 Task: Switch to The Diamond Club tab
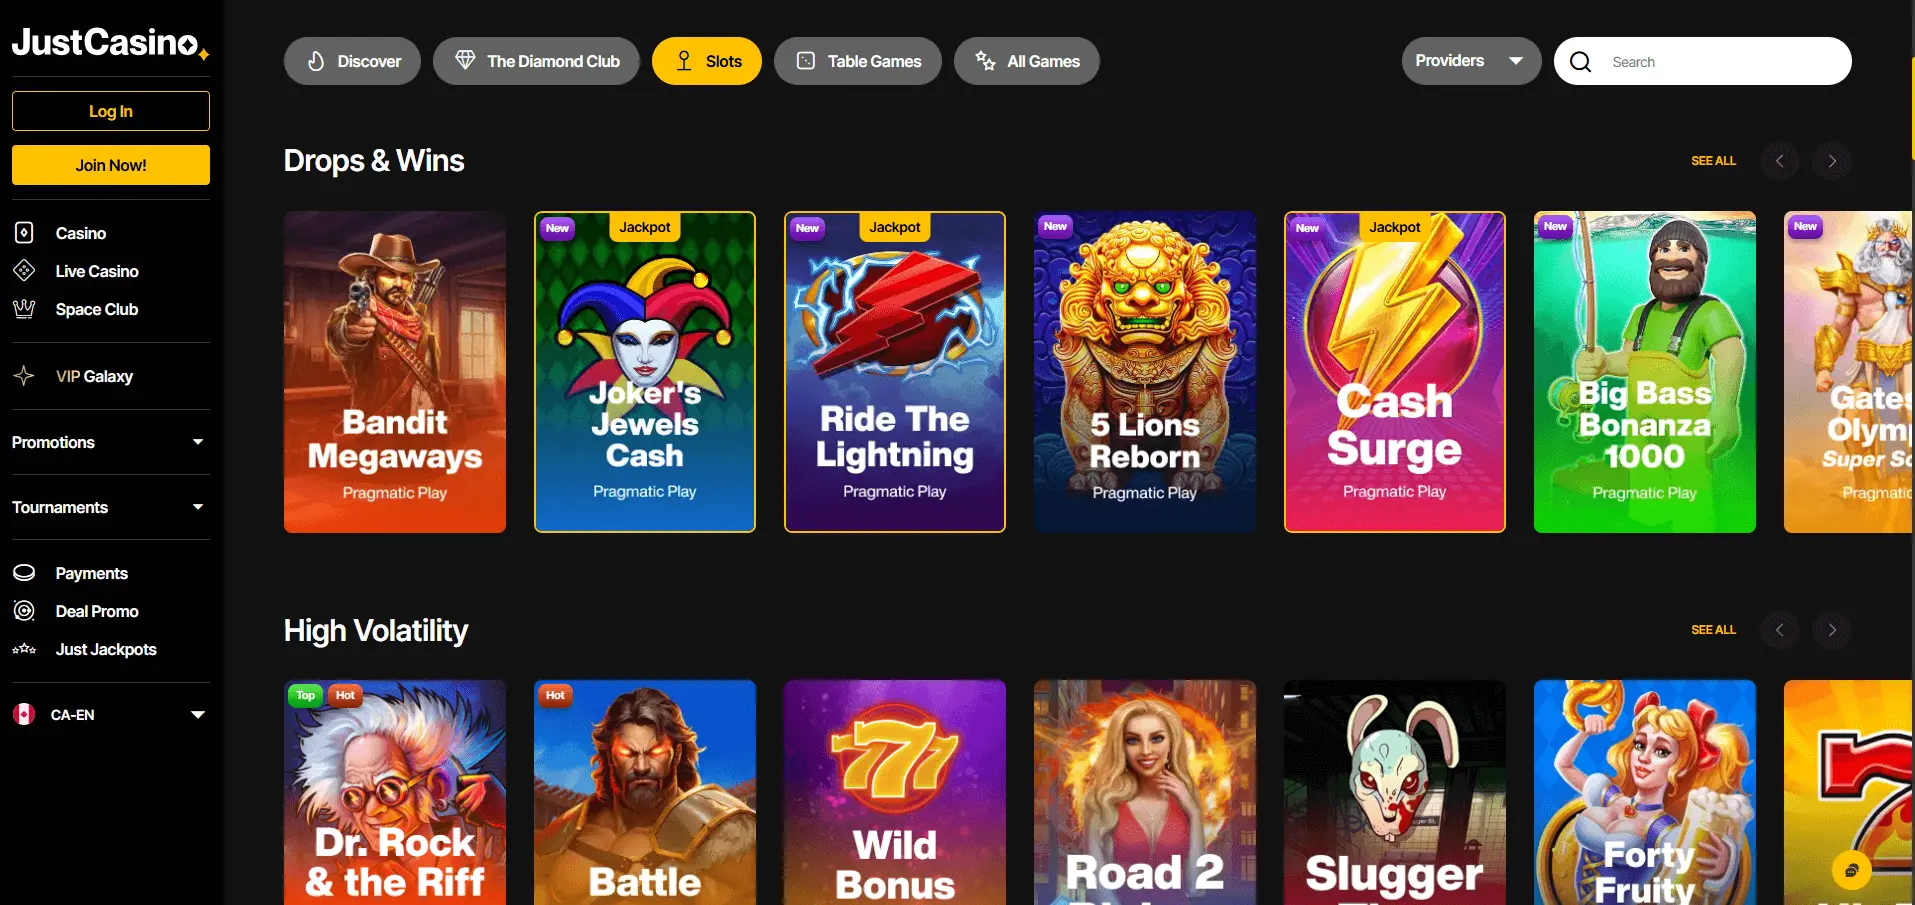[537, 61]
